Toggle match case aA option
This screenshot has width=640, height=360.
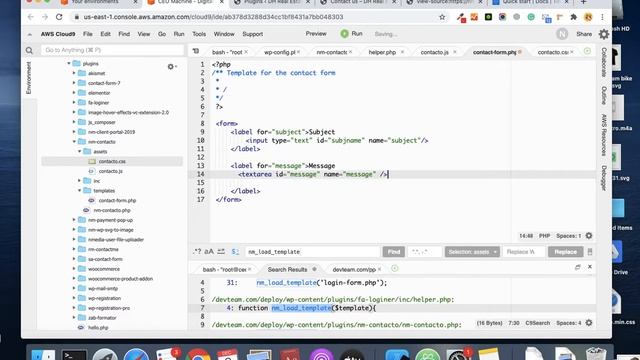(x=209, y=251)
